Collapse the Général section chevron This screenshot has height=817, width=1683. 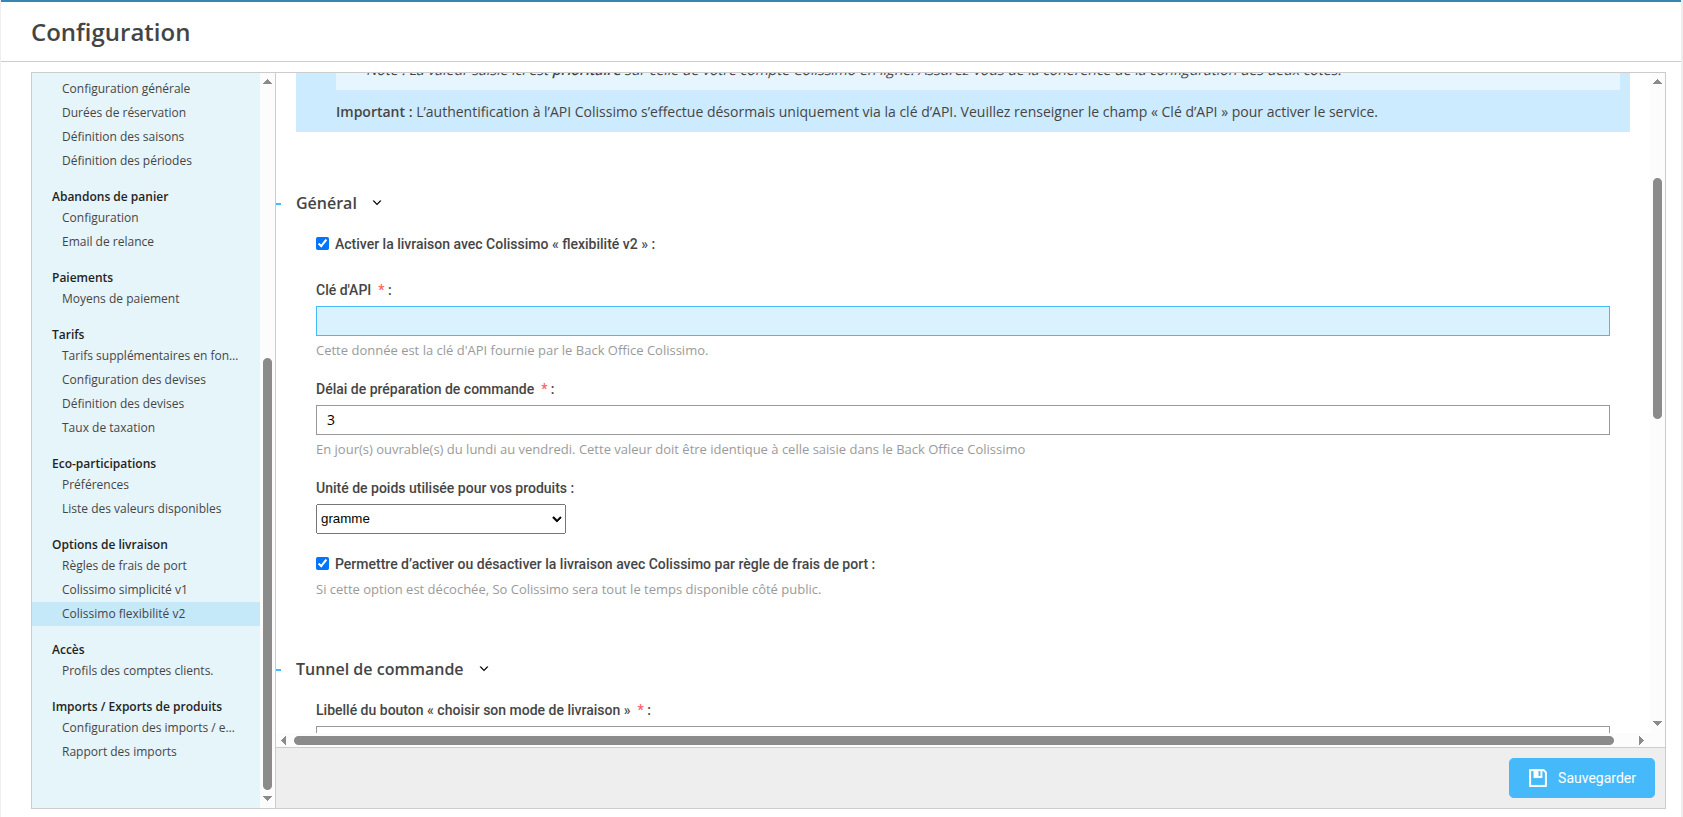[377, 203]
